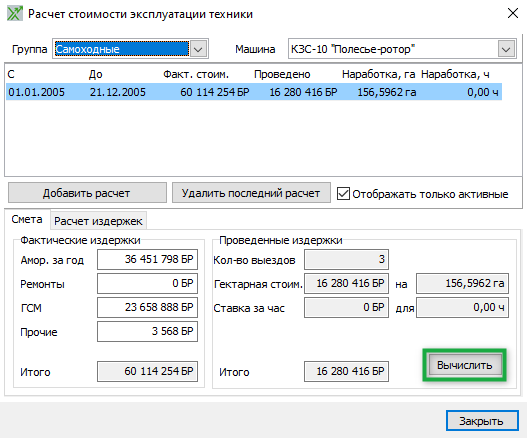Viewport: 527px width, 438px height.
Task: Expand the Машина dropdown arrow
Action: (x=506, y=49)
